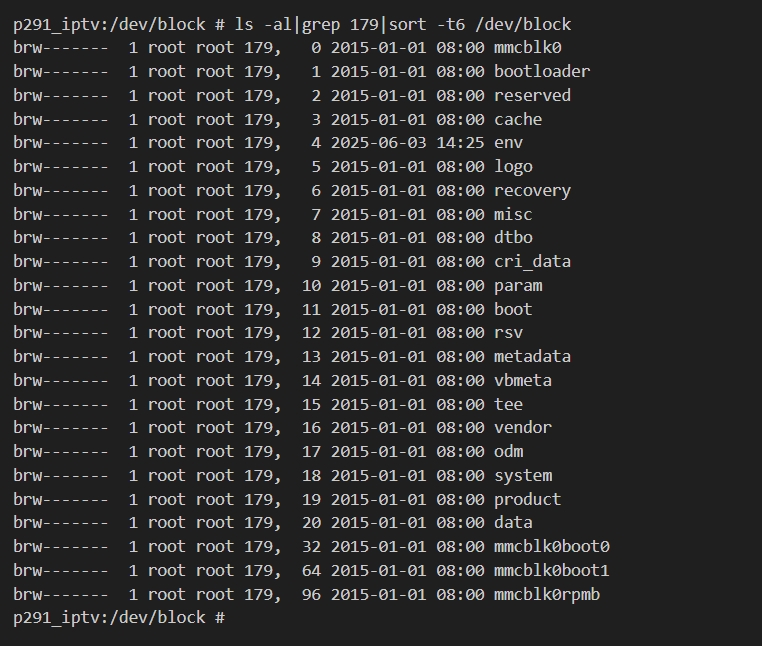Click the 2025-06-03 date on env row
The height and width of the screenshot is (646, 762).
(378, 143)
